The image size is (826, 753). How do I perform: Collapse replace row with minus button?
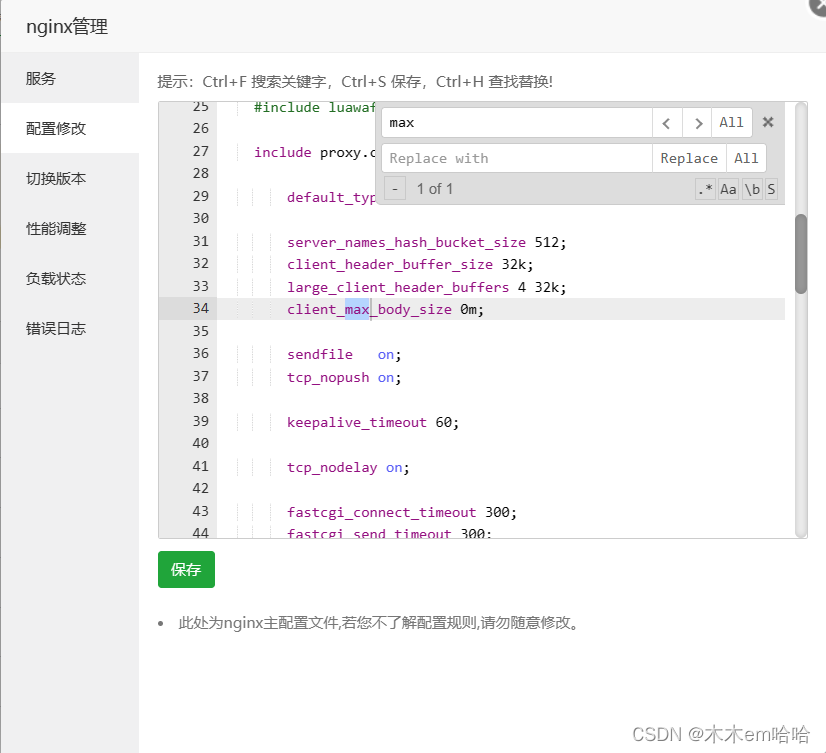point(395,189)
